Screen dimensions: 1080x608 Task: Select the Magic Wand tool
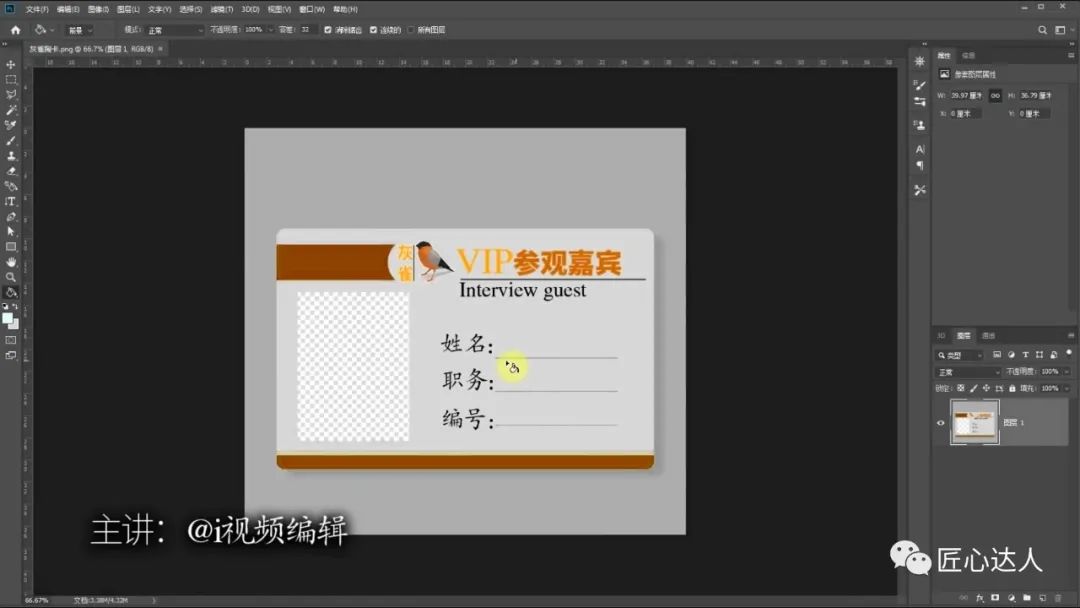coord(10,110)
